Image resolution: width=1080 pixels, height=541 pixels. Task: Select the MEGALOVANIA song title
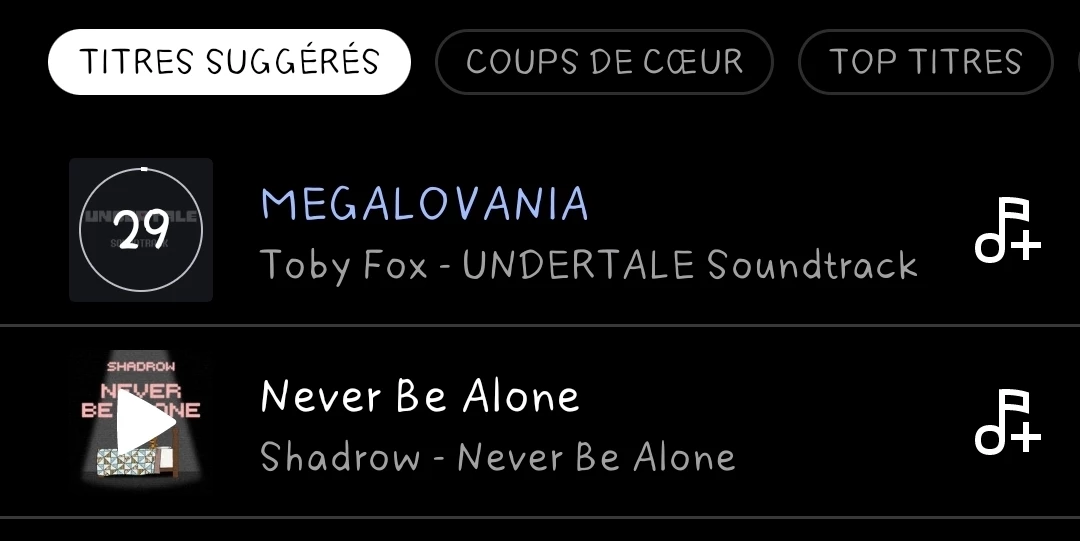(x=424, y=204)
